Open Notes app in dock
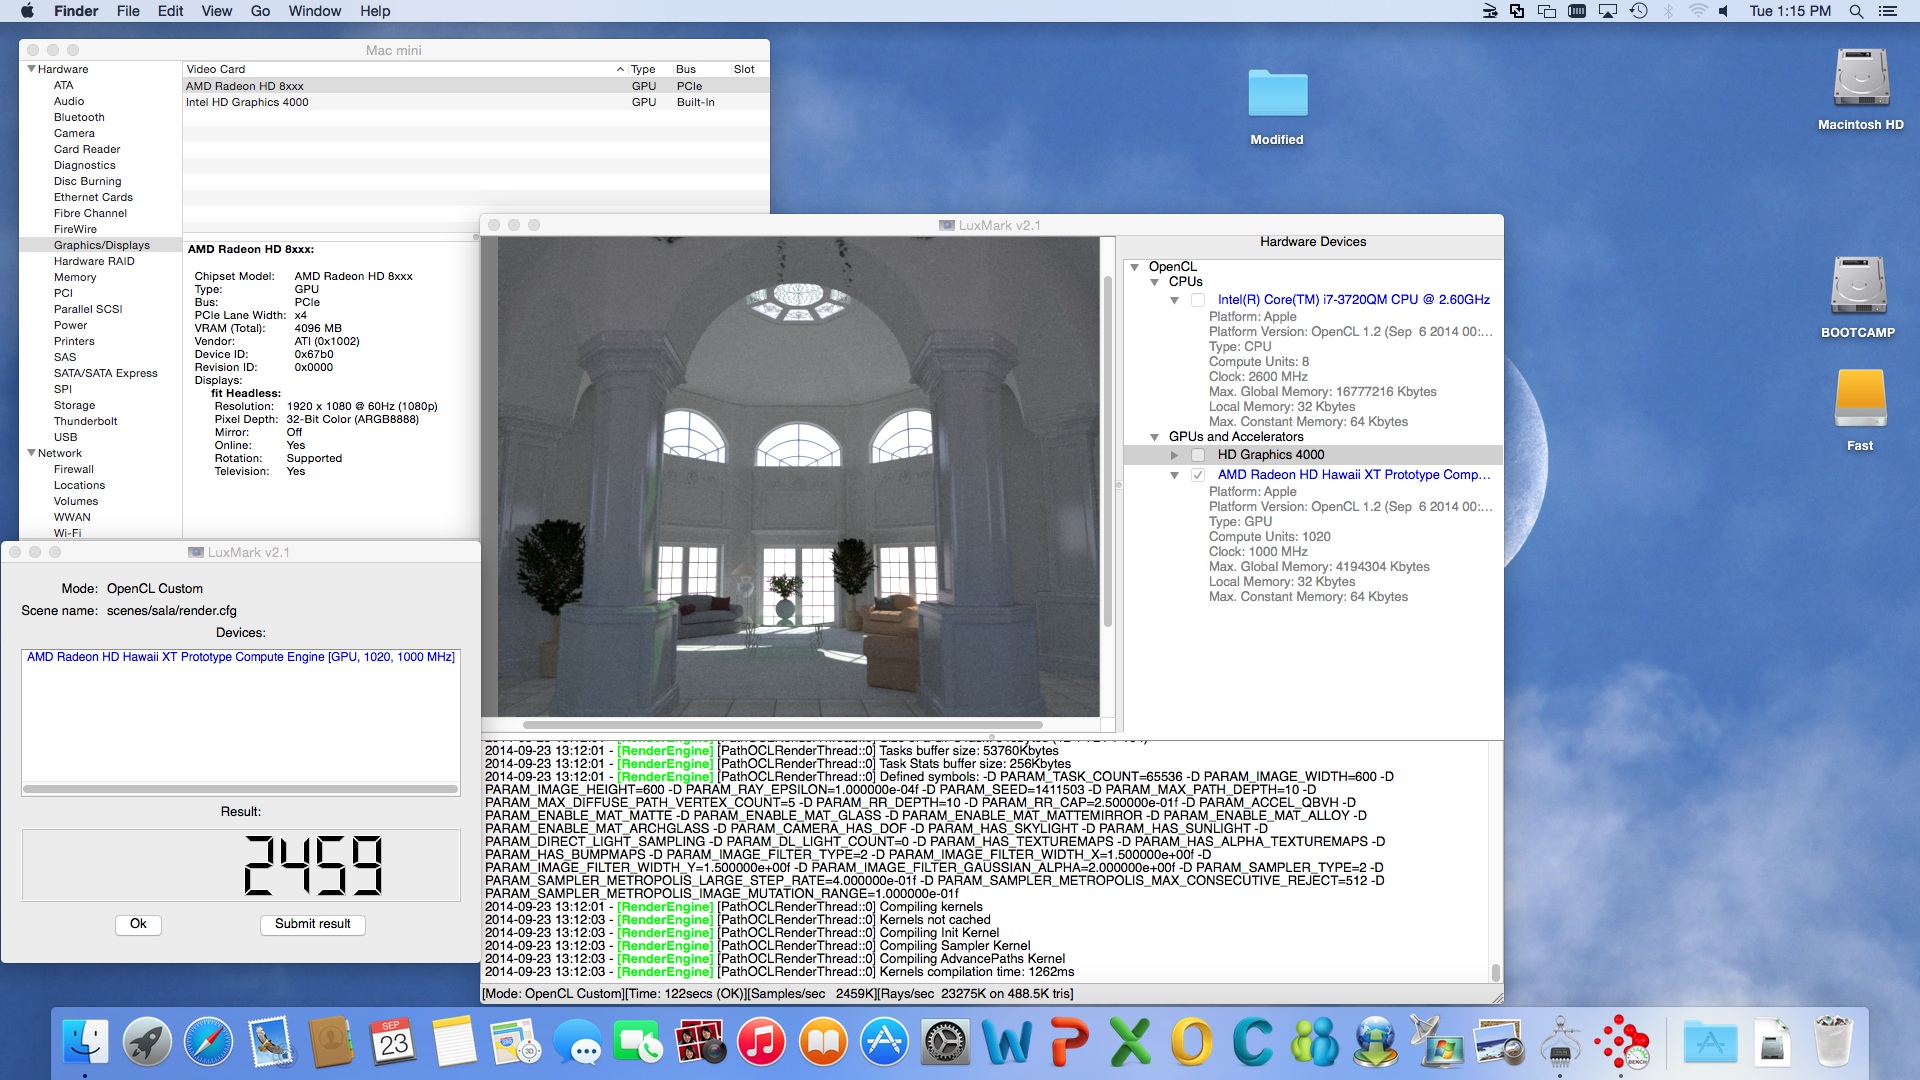 point(454,1042)
